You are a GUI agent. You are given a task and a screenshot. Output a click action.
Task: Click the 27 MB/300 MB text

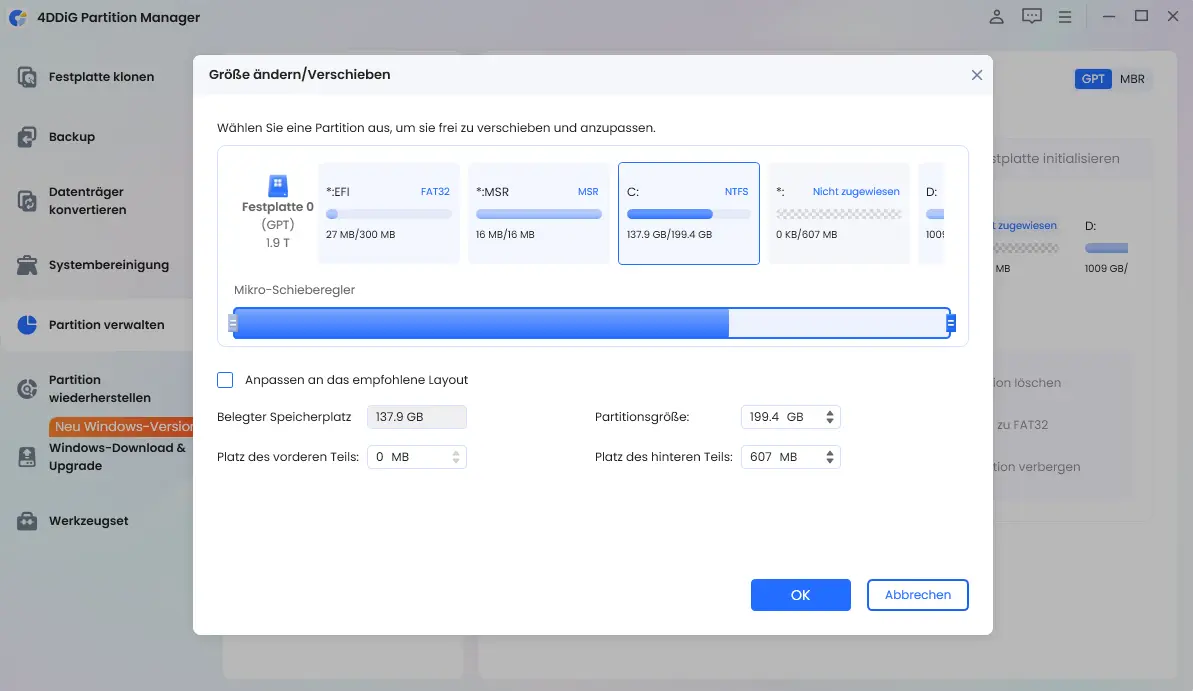point(361,234)
